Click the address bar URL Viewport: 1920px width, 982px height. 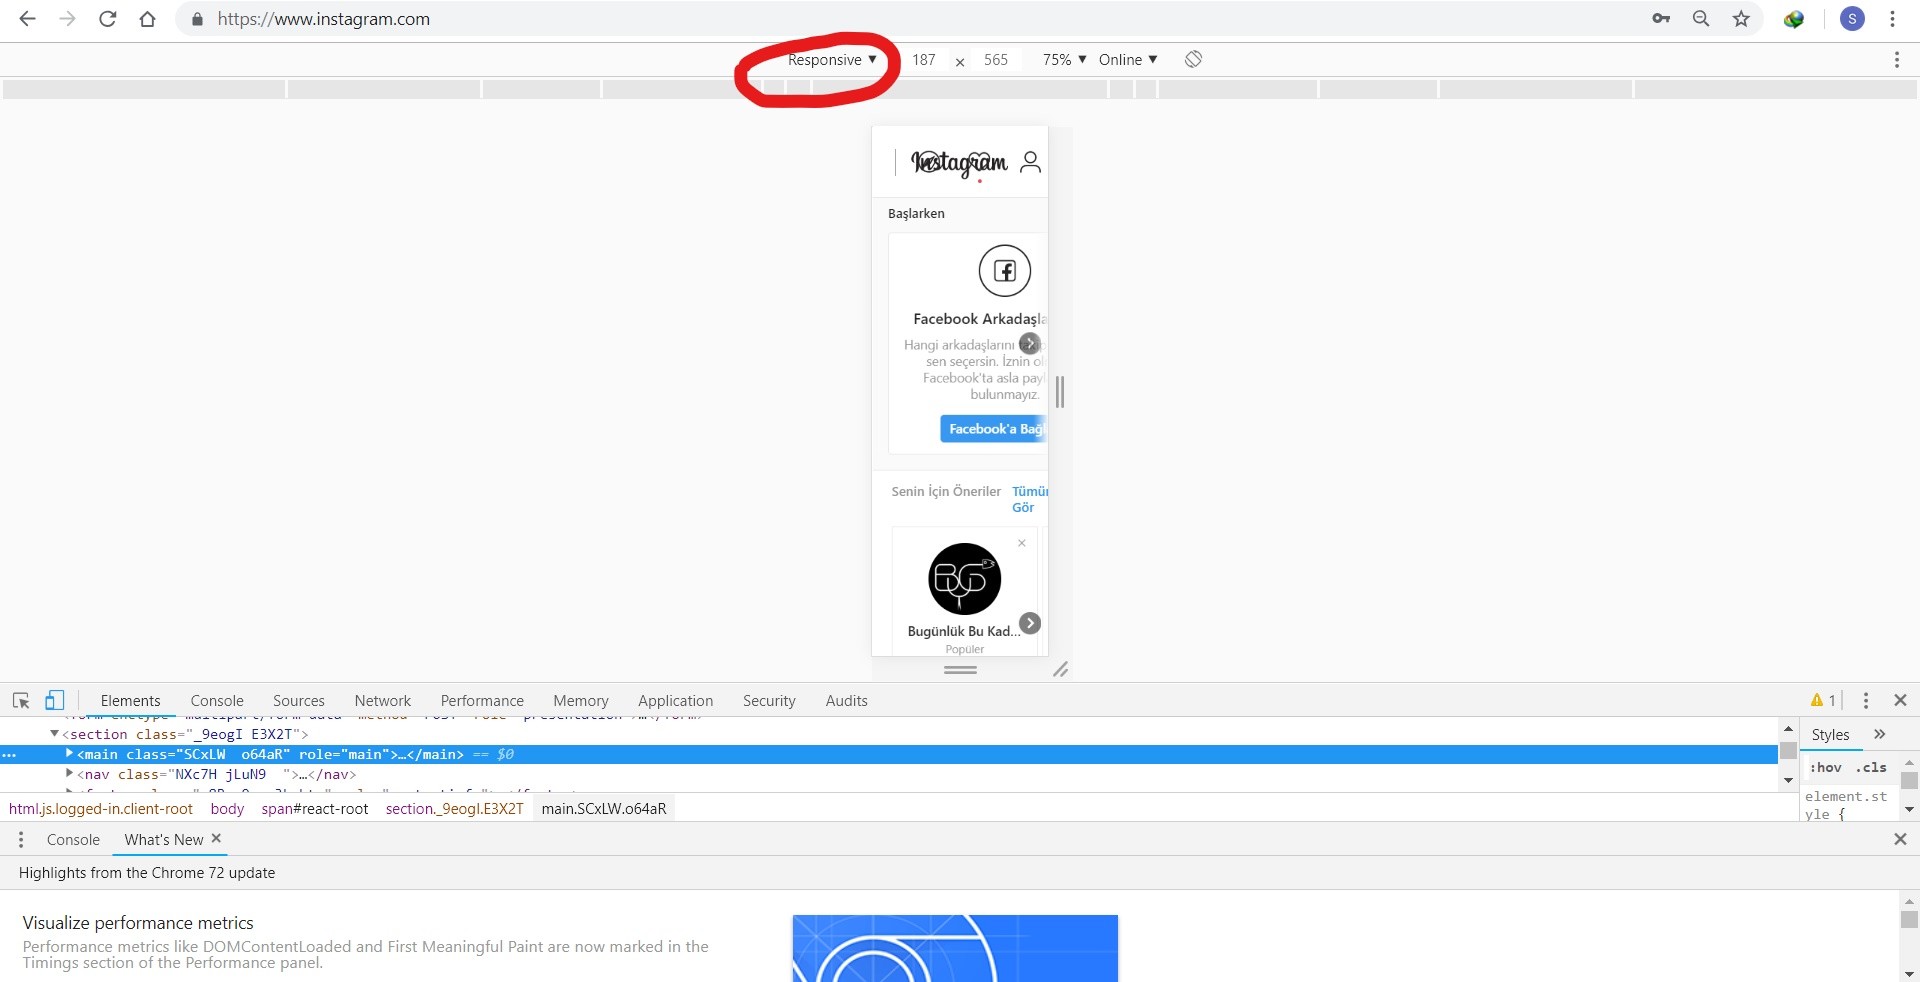(324, 19)
